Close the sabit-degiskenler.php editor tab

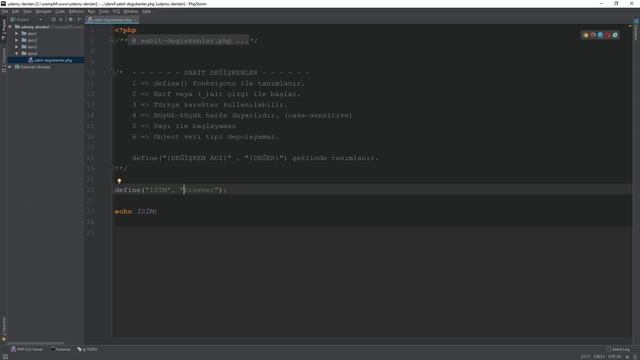[136, 20]
